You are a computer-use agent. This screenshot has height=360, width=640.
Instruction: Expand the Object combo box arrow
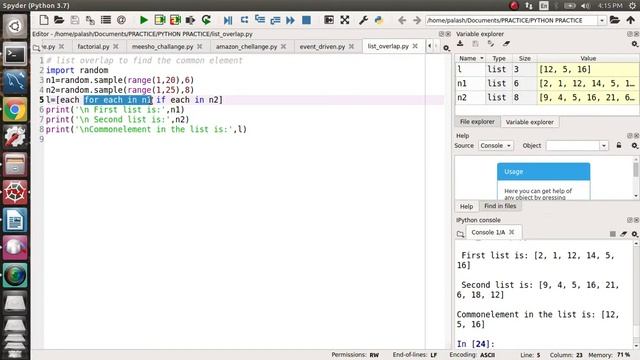tap(604, 145)
